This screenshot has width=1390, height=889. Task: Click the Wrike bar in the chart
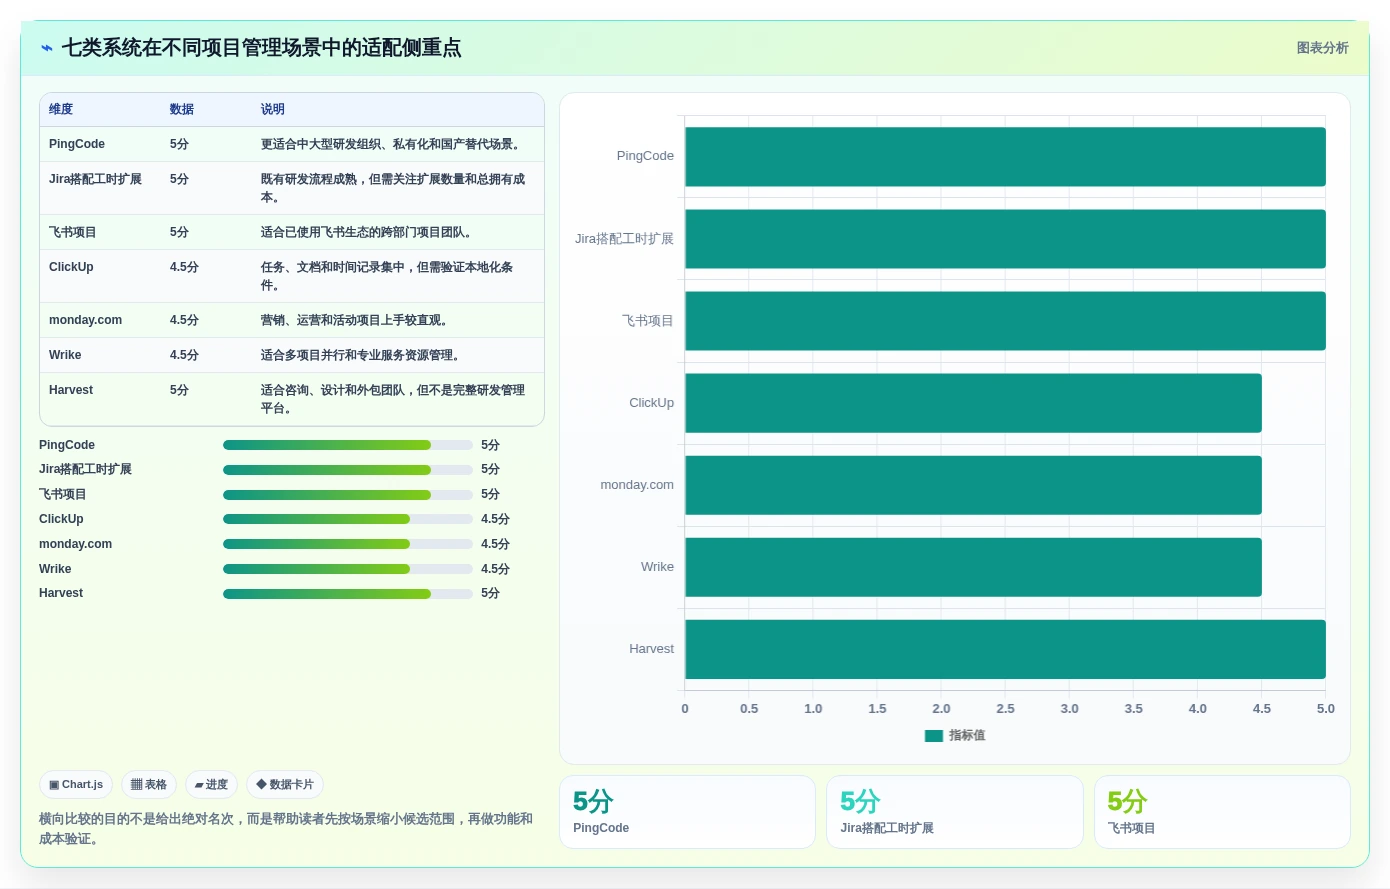click(x=973, y=567)
